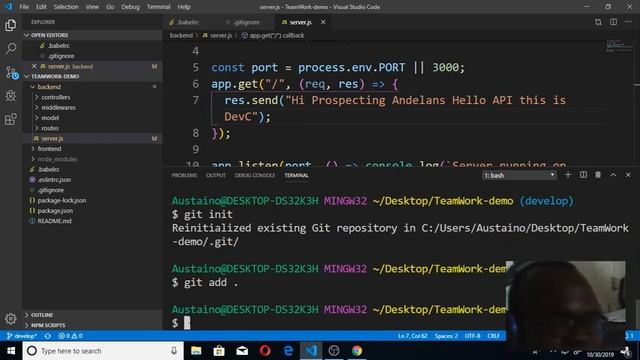Switch to the OUTPUT panel tab
Image resolution: width=640 pixels, height=360 pixels.
[216, 175]
